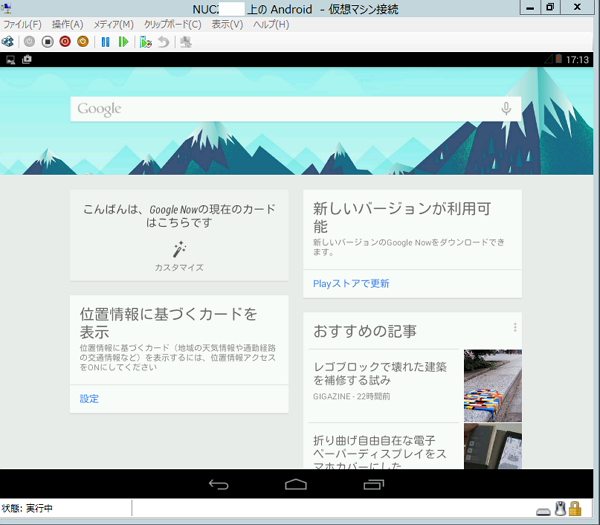Image resolution: width=600 pixels, height=525 pixels.
Task: Click the GIGAZINE - 22時間前 source label
Action: [351, 396]
